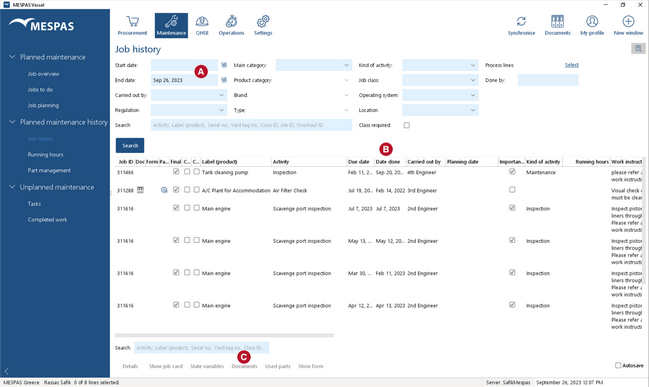This screenshot has width=649, height=387.
Task: Click Show job card
Action: (166, 366)
